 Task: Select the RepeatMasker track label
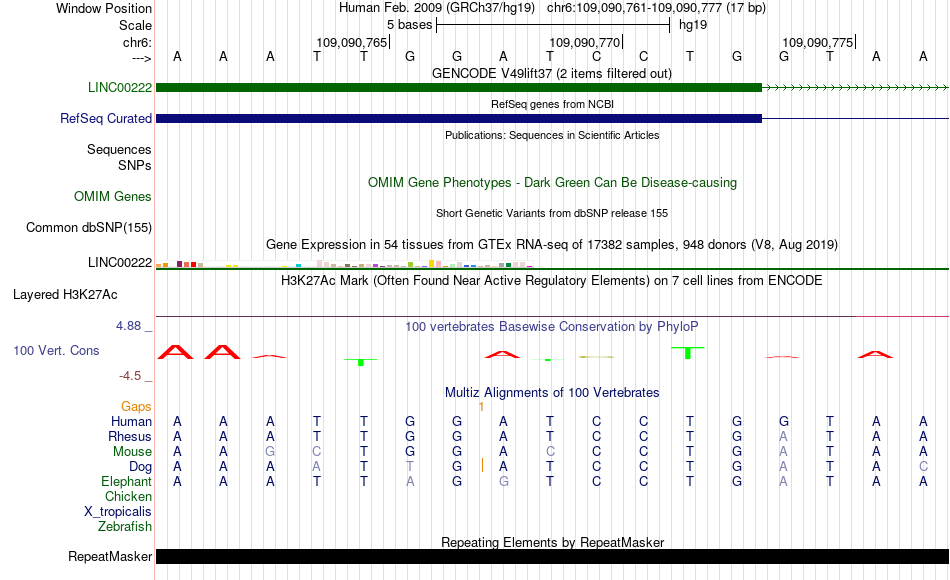[x=110, y=556]
